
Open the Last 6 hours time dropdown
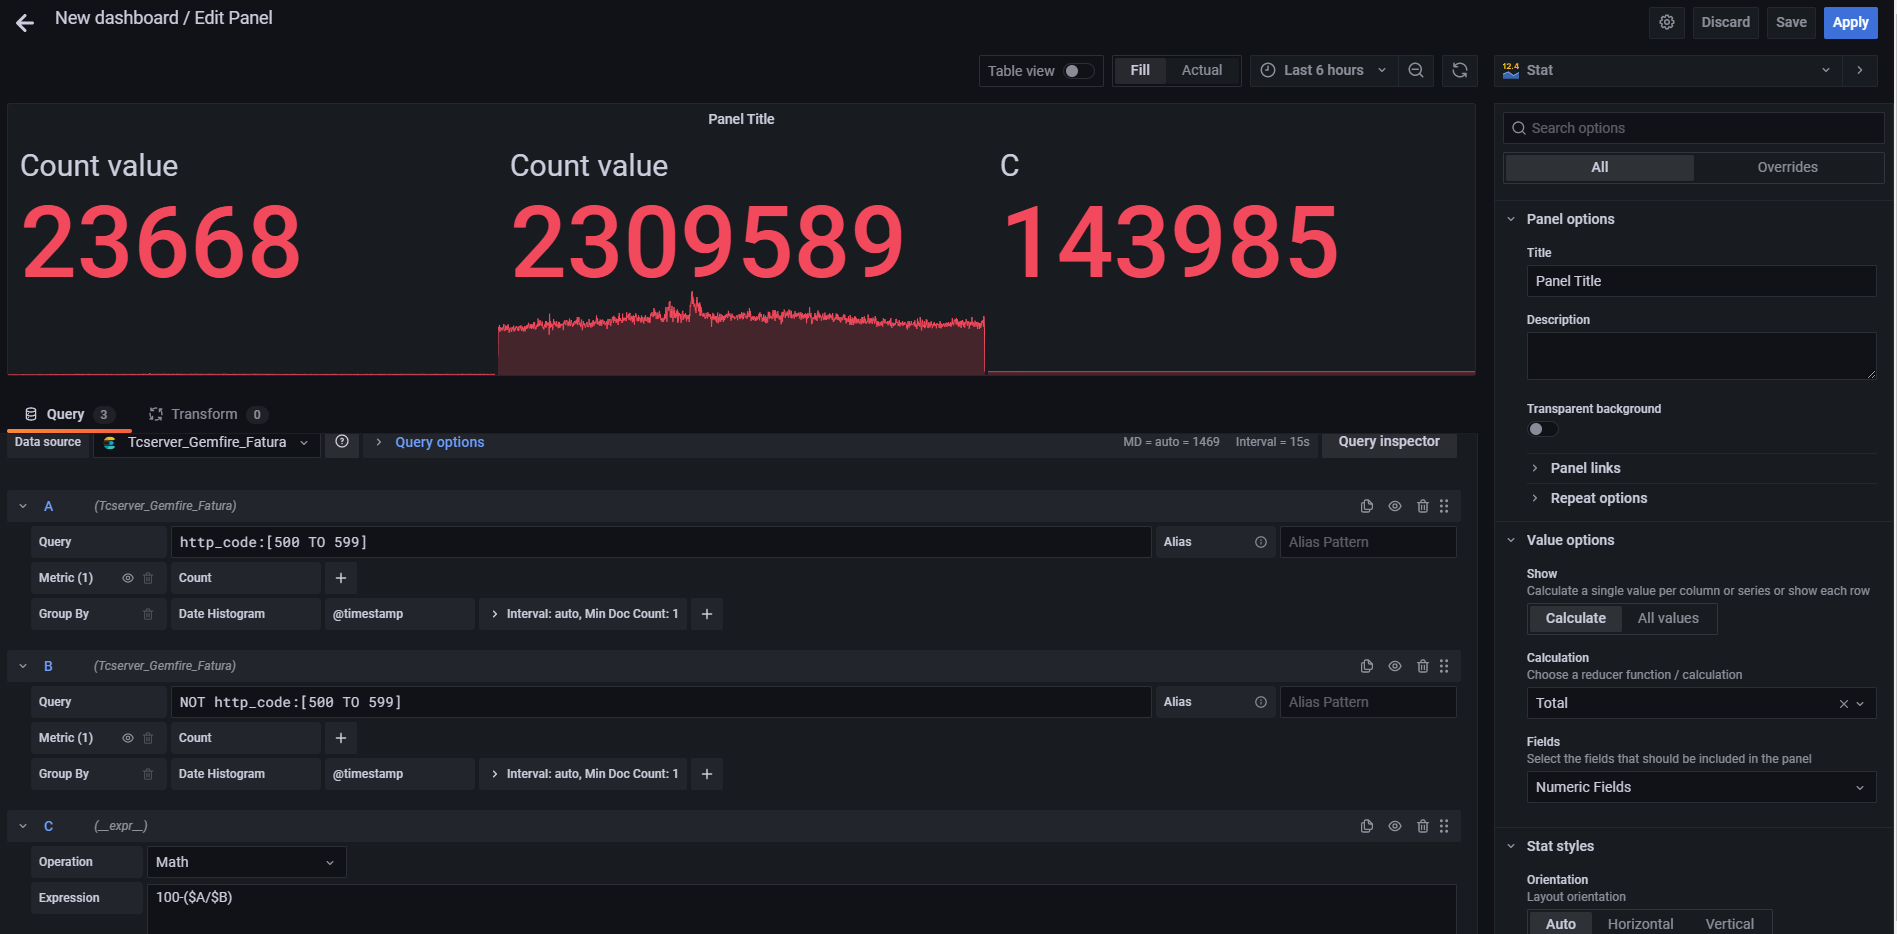click(x=1323, y=70)
